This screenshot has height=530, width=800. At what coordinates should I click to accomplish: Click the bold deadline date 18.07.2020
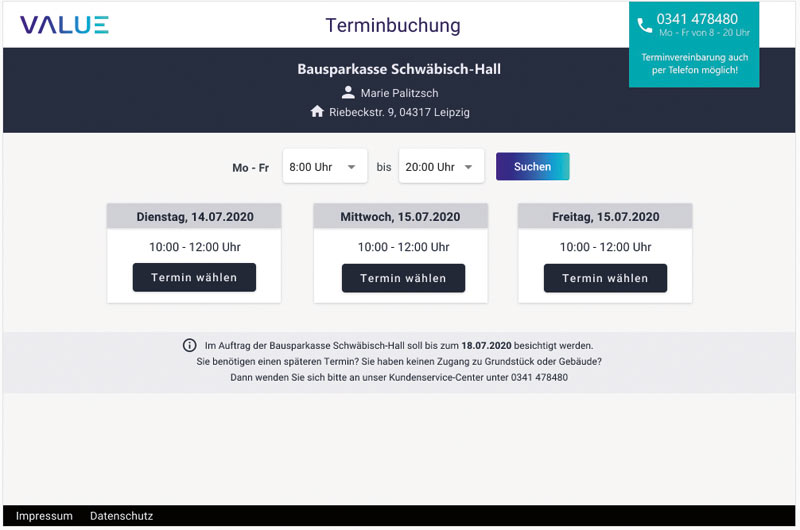pyautogui.click(x=486, y=345)
